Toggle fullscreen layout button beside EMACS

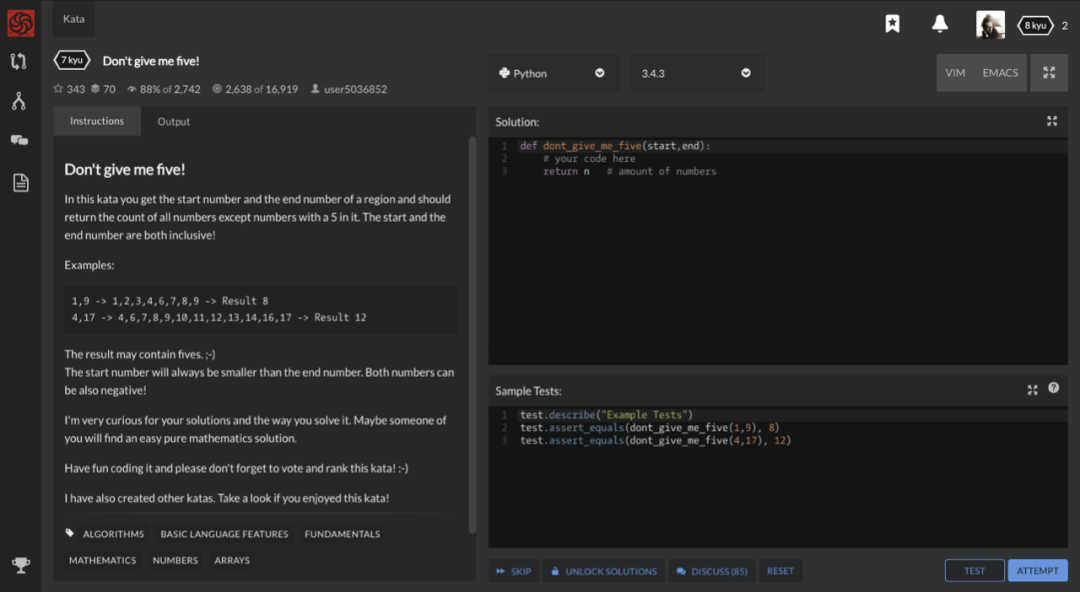pos(1049,73)
